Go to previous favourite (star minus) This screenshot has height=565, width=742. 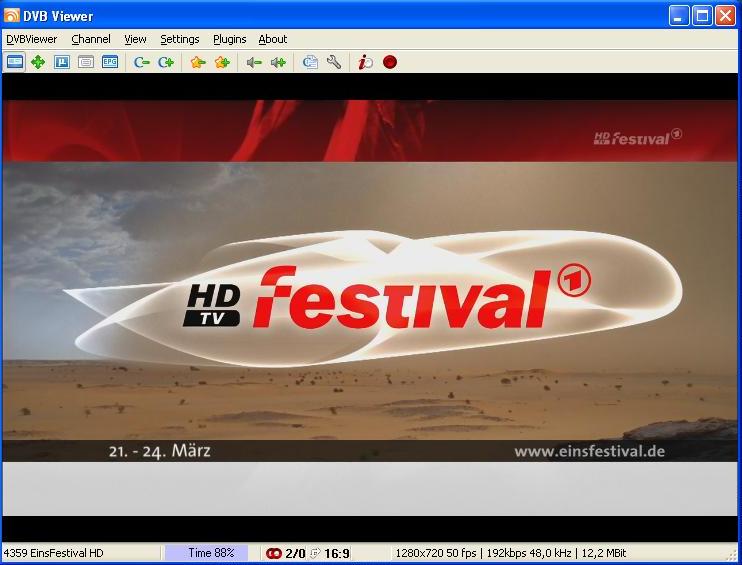pyautogui.click(x=198, y=62)
